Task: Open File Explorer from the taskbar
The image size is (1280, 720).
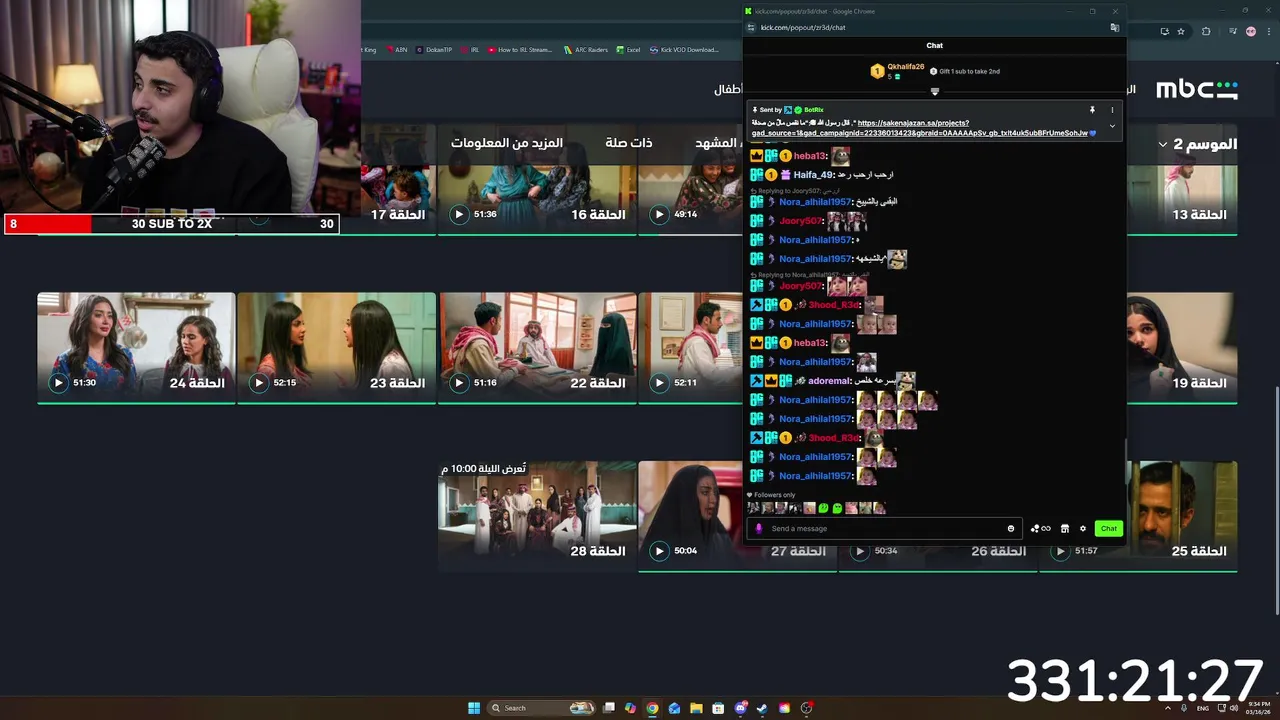Action: point(696,708)
